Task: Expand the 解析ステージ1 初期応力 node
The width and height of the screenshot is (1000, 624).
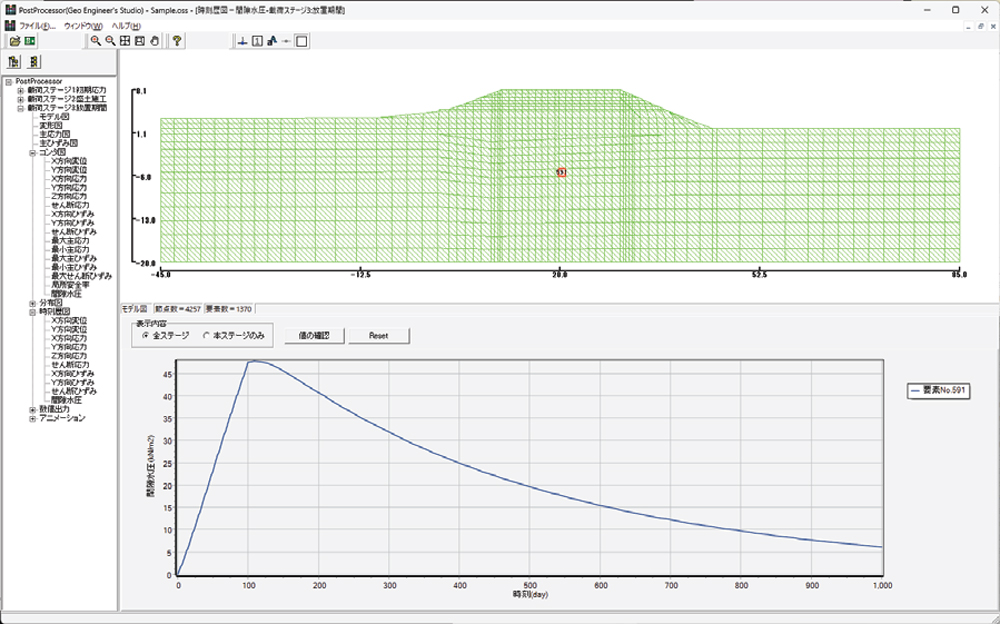Action: point(20,91)
